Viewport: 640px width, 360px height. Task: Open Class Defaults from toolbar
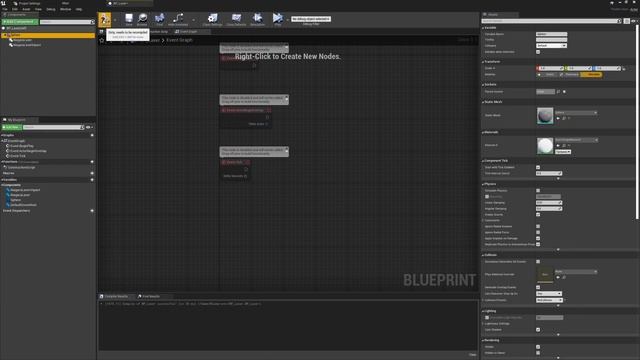click(x=236, y=19)
